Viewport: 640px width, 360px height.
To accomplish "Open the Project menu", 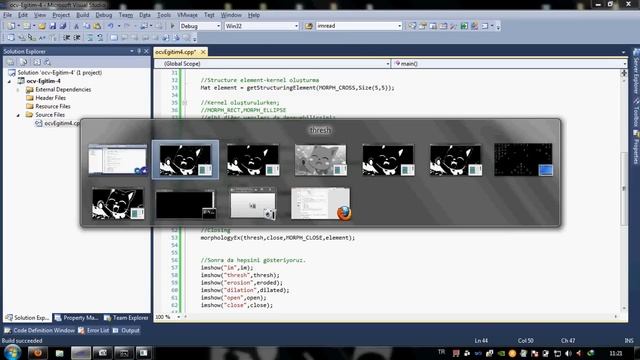I will [61, 15].
